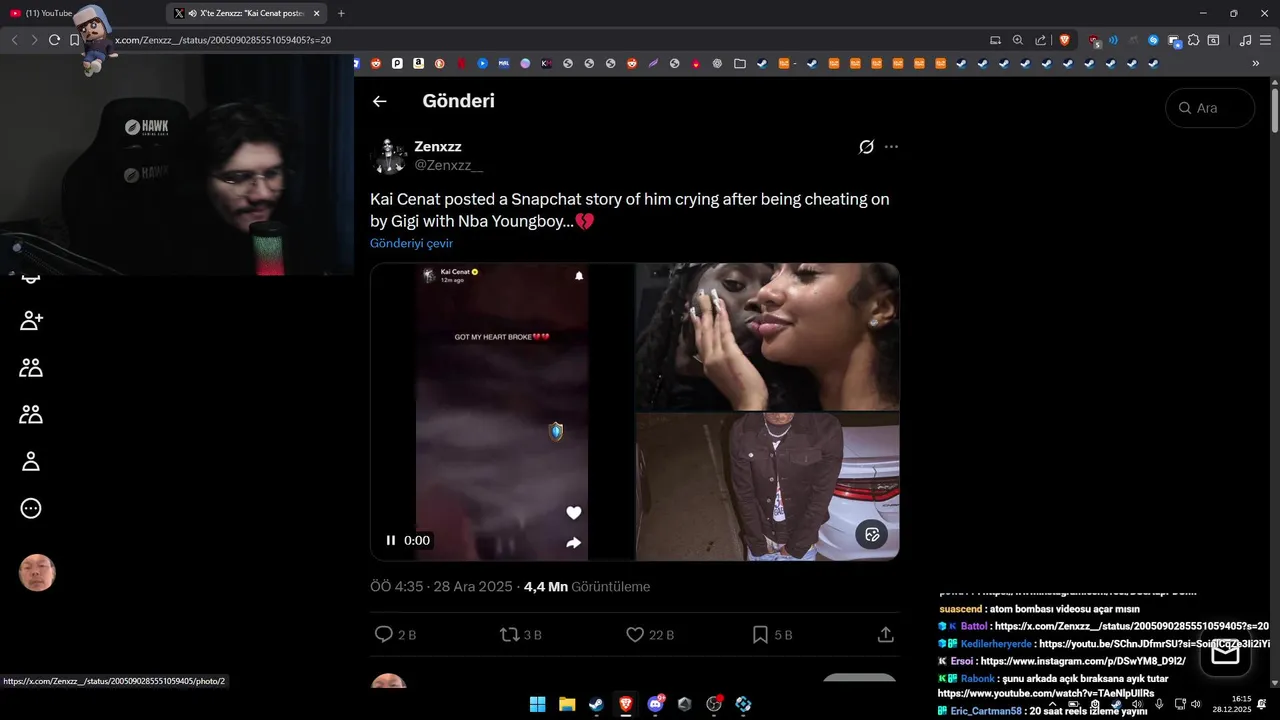
Task: Click the share arrow inside the Snapchat video
Action: [x=574, y=543]
